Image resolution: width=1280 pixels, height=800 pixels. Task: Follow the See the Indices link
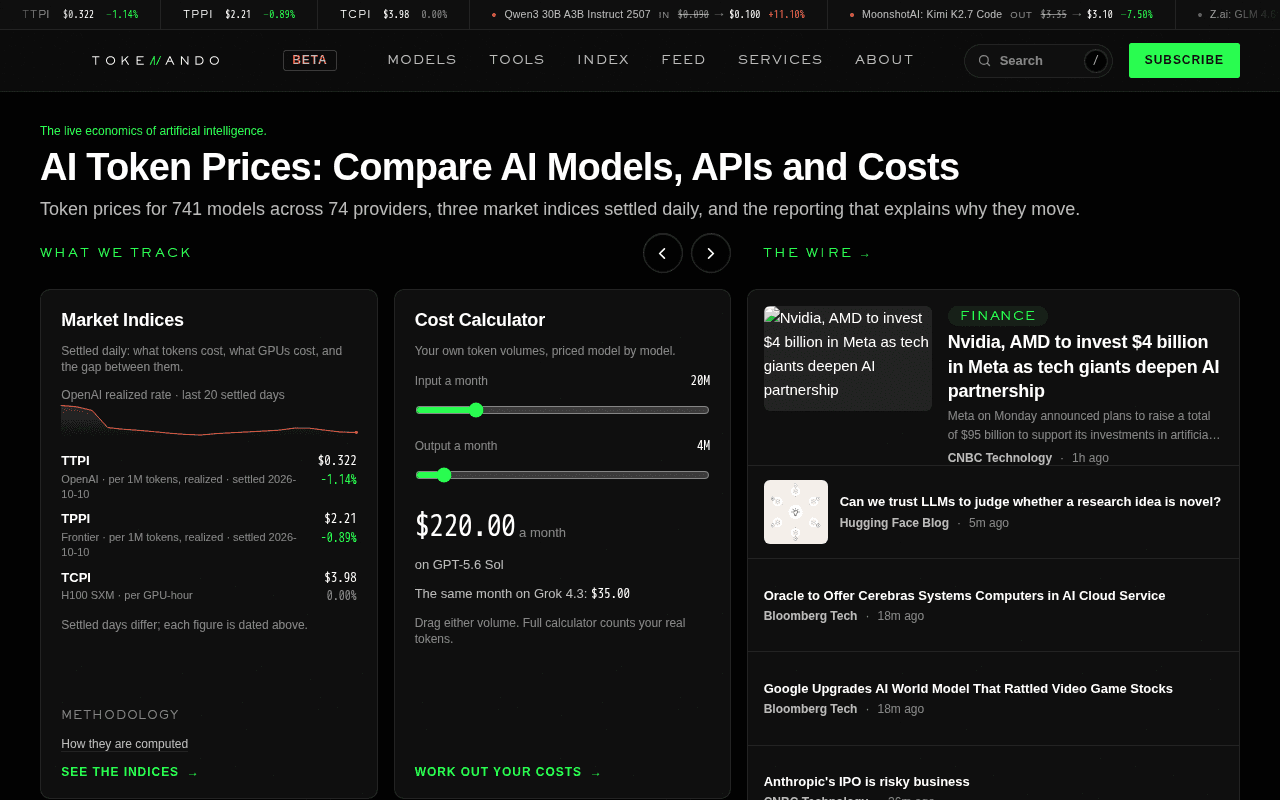(x=130, y=772)
